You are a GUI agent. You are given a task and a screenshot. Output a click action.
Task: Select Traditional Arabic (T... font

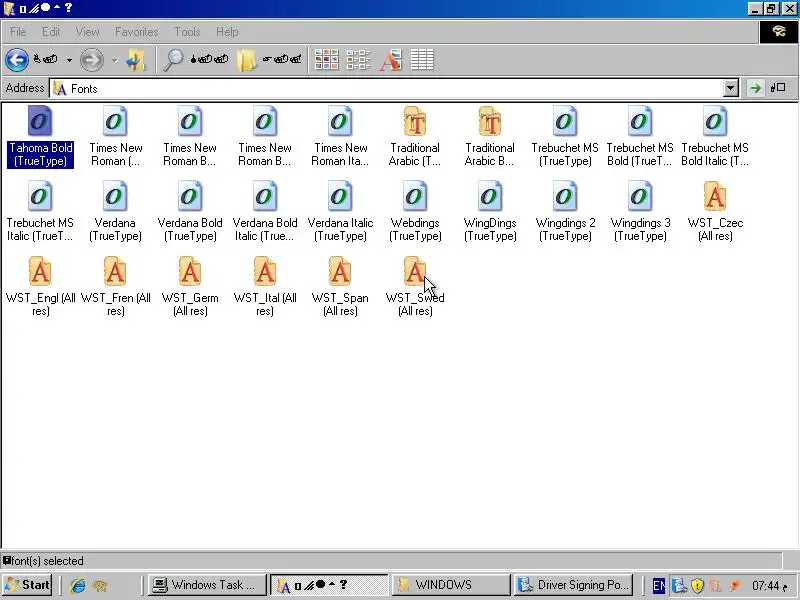[x=415, y=136]
